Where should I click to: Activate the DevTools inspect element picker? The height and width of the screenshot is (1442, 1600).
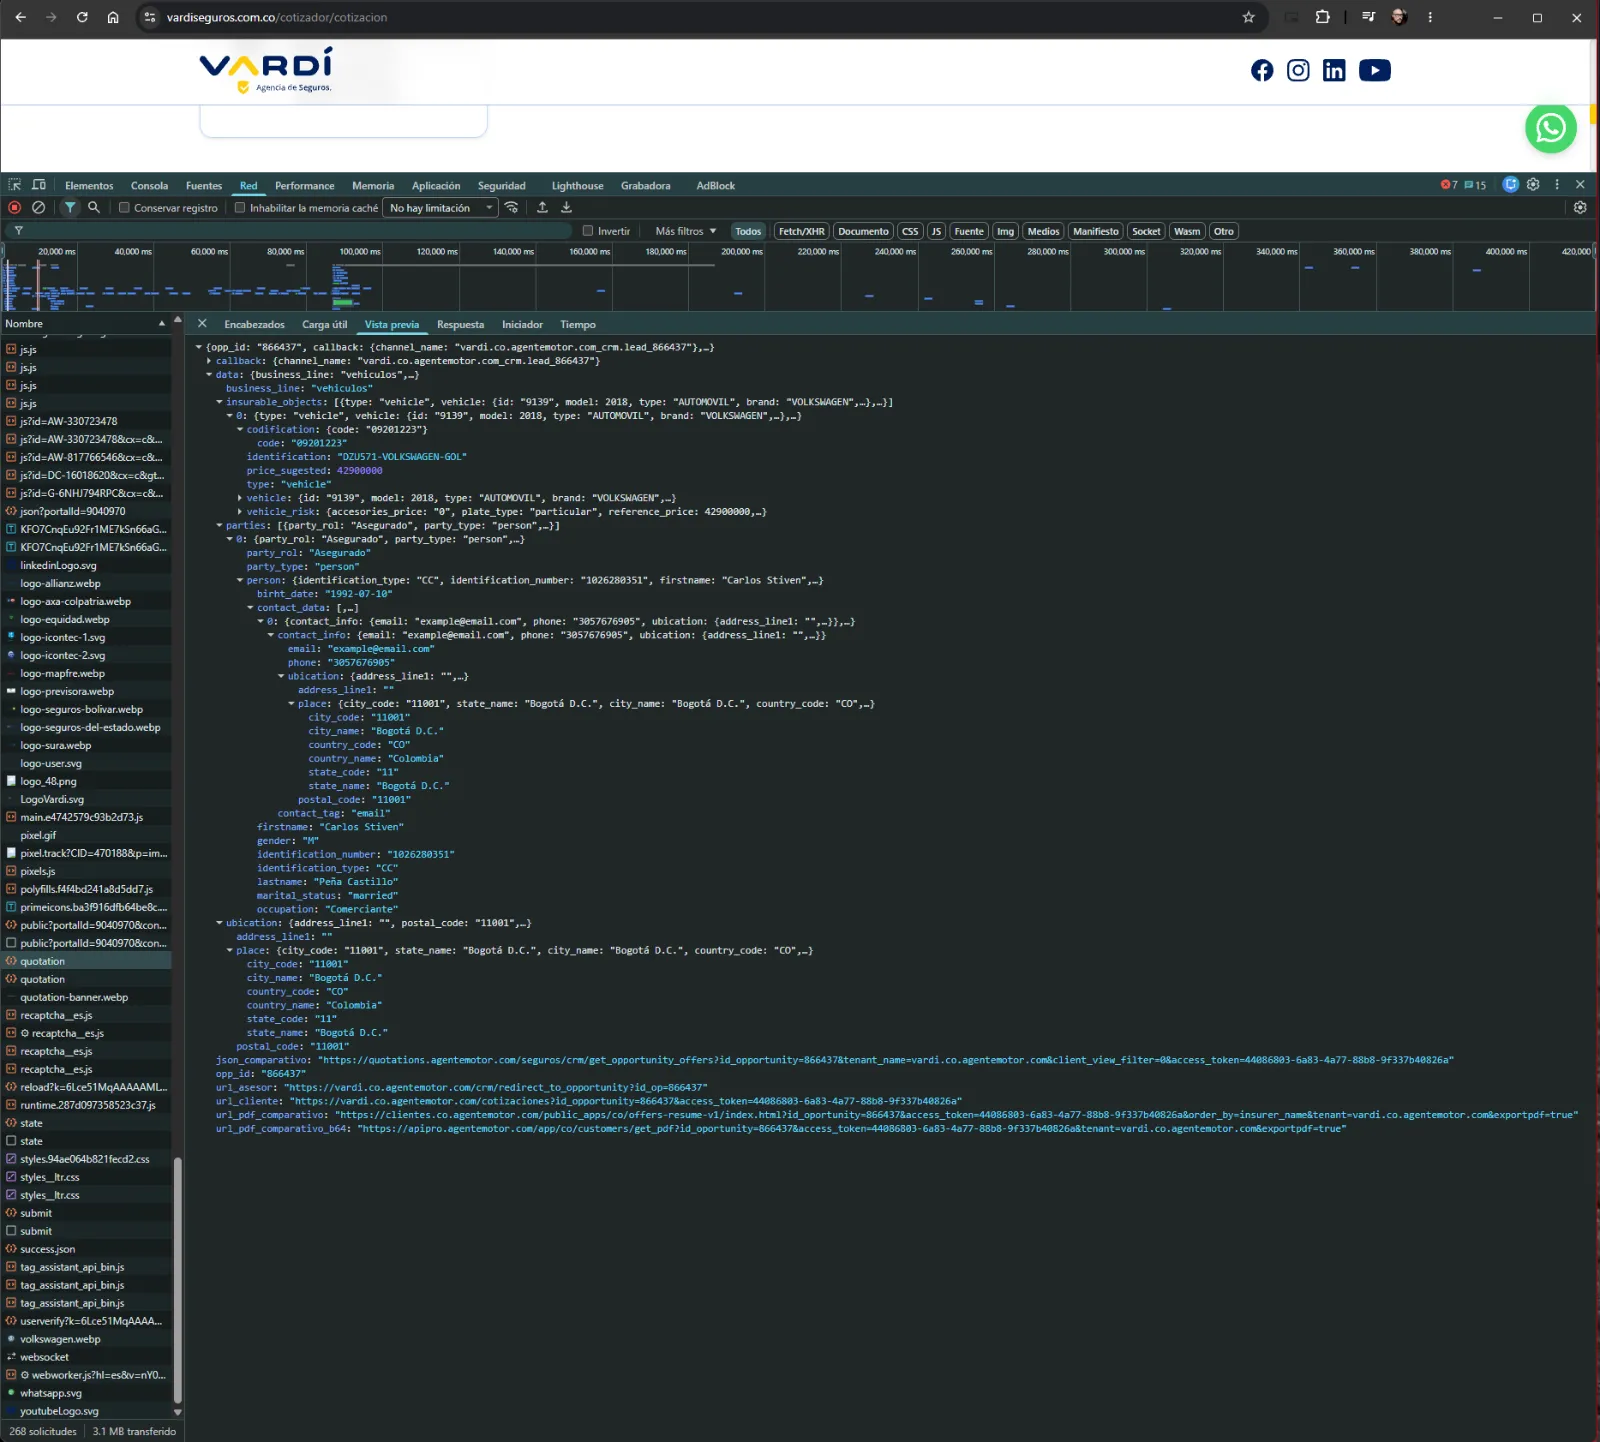coord(15,185)
